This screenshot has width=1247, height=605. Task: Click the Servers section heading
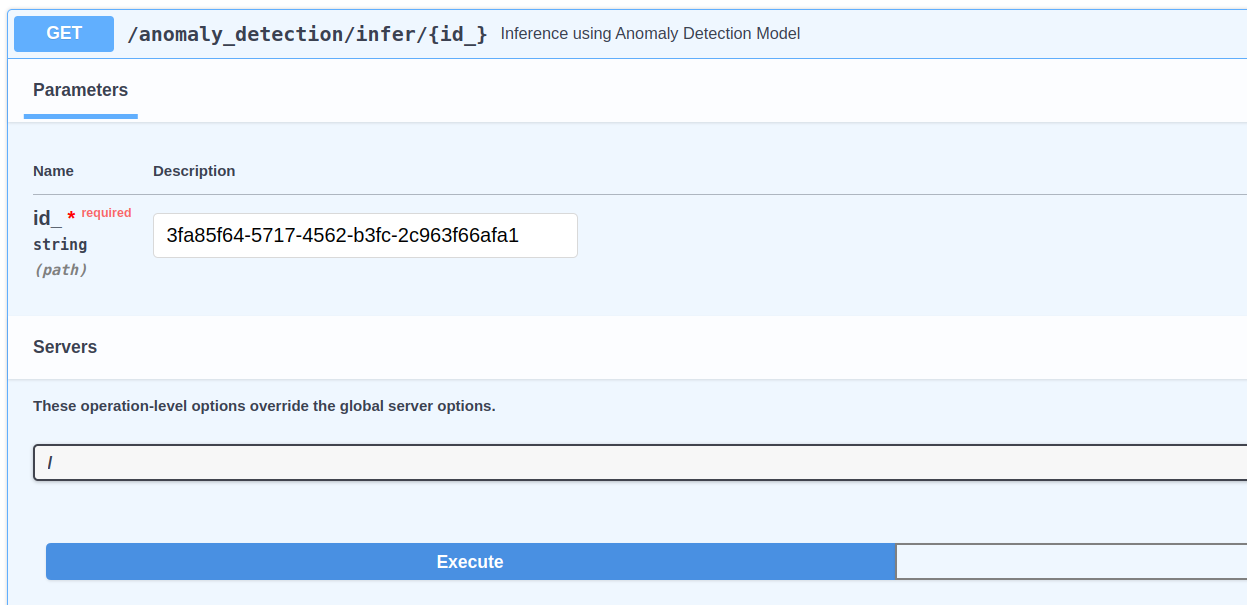click(x=65, y=347)
